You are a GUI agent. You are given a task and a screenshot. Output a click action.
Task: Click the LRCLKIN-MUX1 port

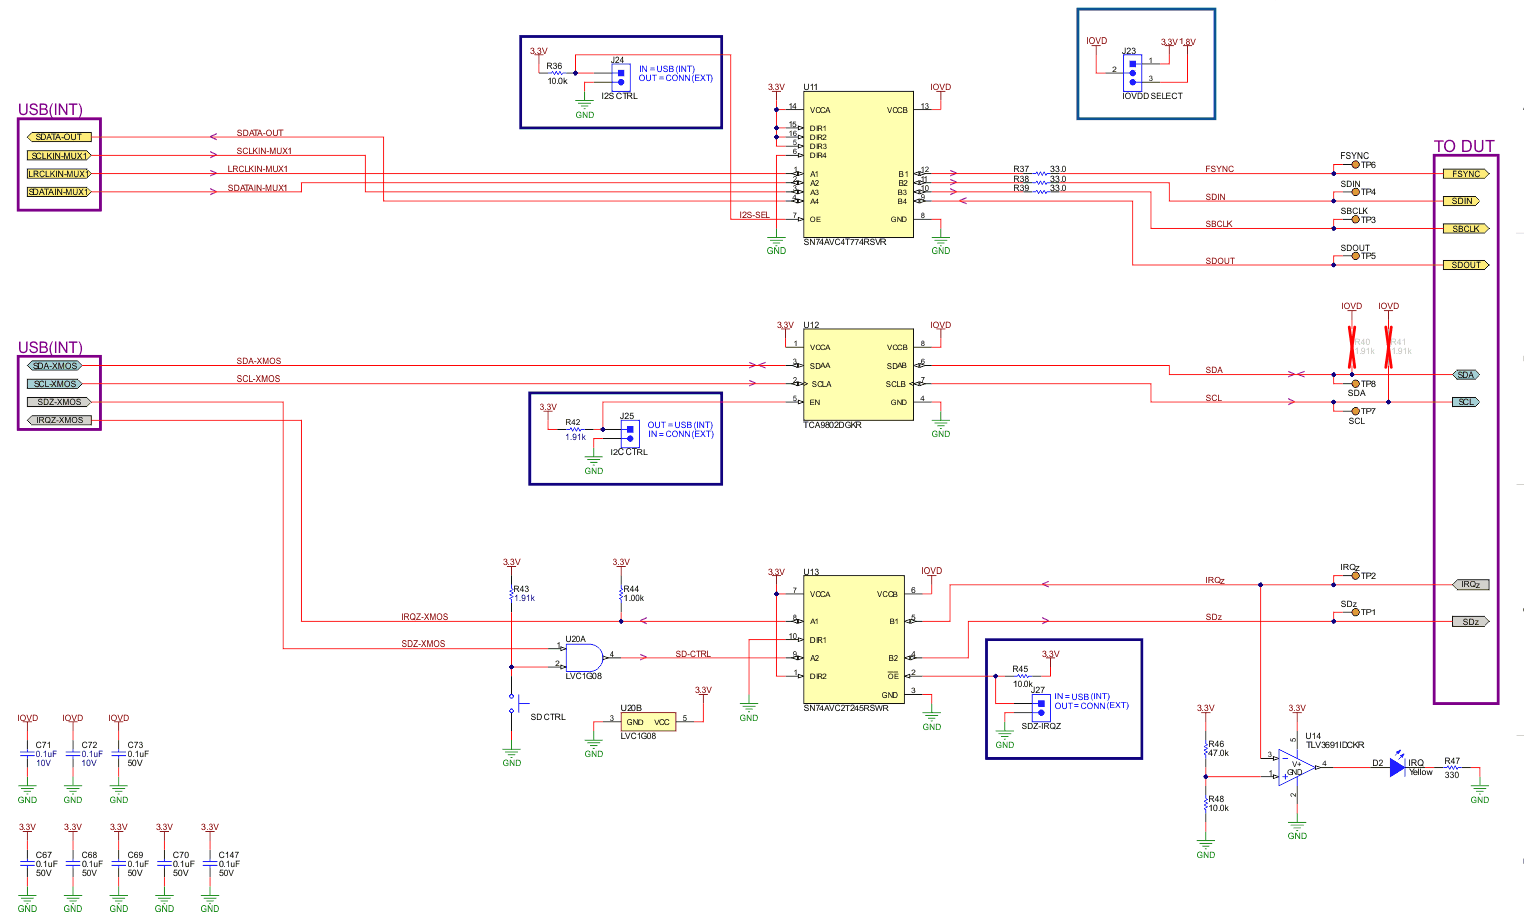(x=59, y=174)
